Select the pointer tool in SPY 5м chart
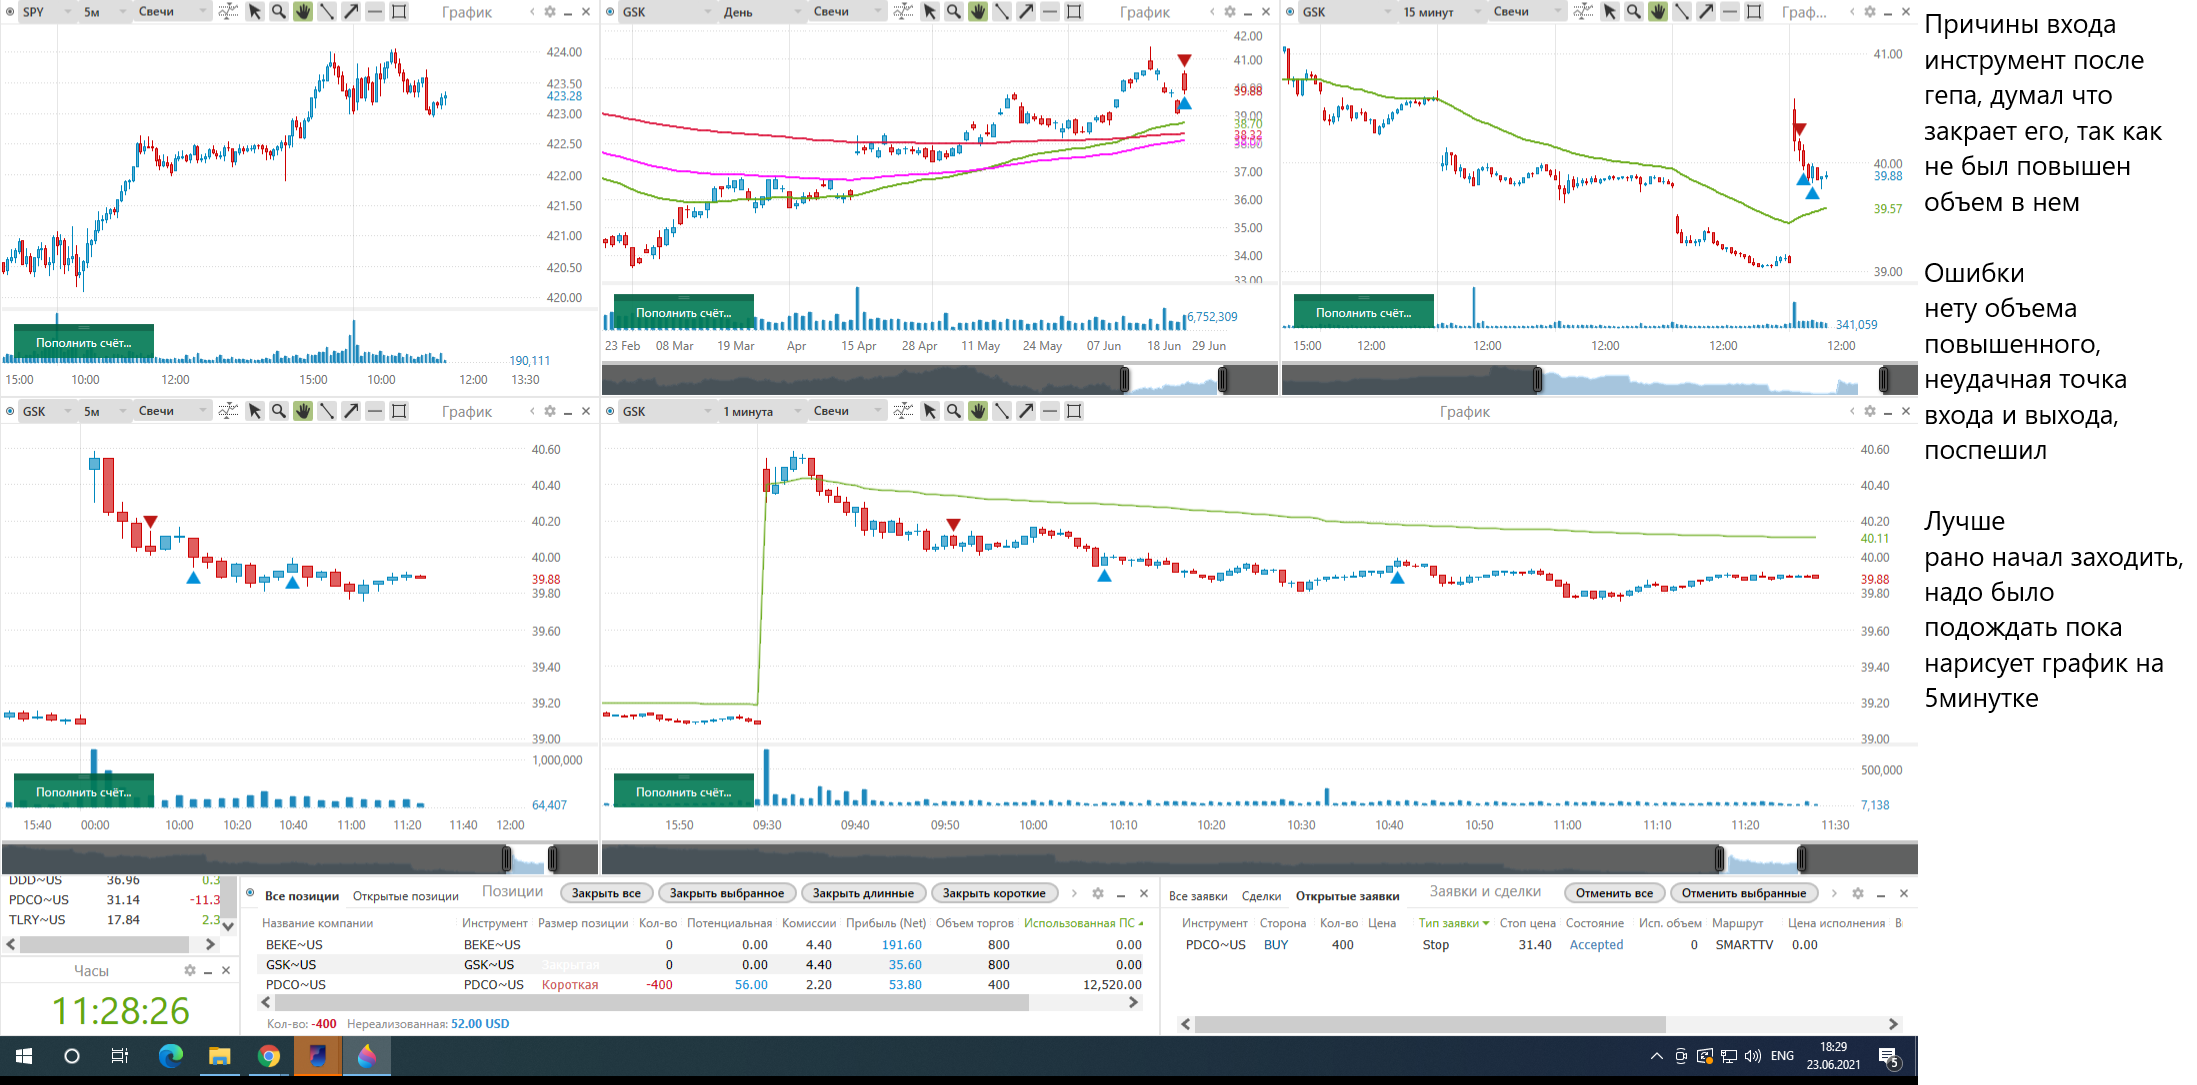 255,12
